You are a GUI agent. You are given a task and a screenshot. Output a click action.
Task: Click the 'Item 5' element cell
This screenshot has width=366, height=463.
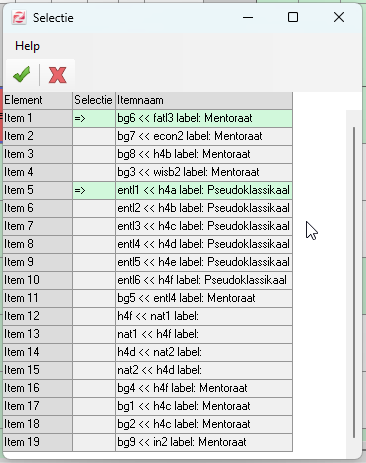(x=38, y=190)
